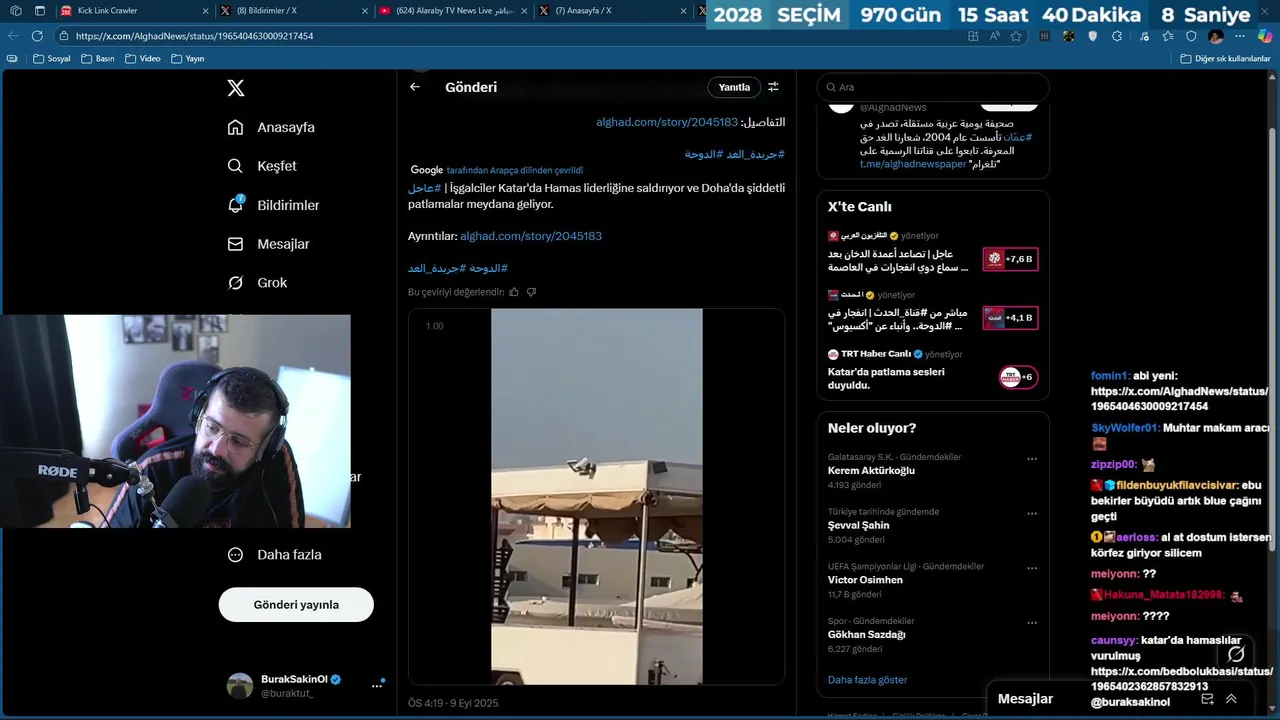Screen dimensions: 1280x720
Task: Open reply filter settings icon next to Yanıtla
Action: point(773,87)
